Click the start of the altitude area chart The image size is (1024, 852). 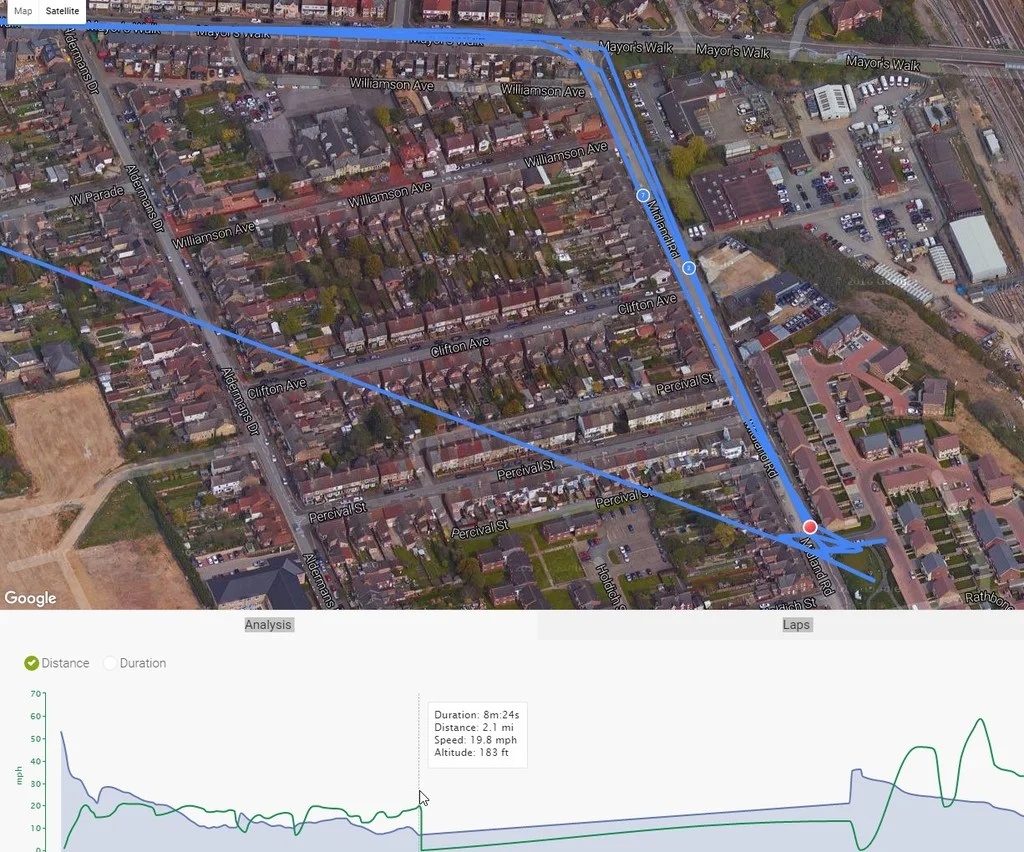(x=62, y=733)
